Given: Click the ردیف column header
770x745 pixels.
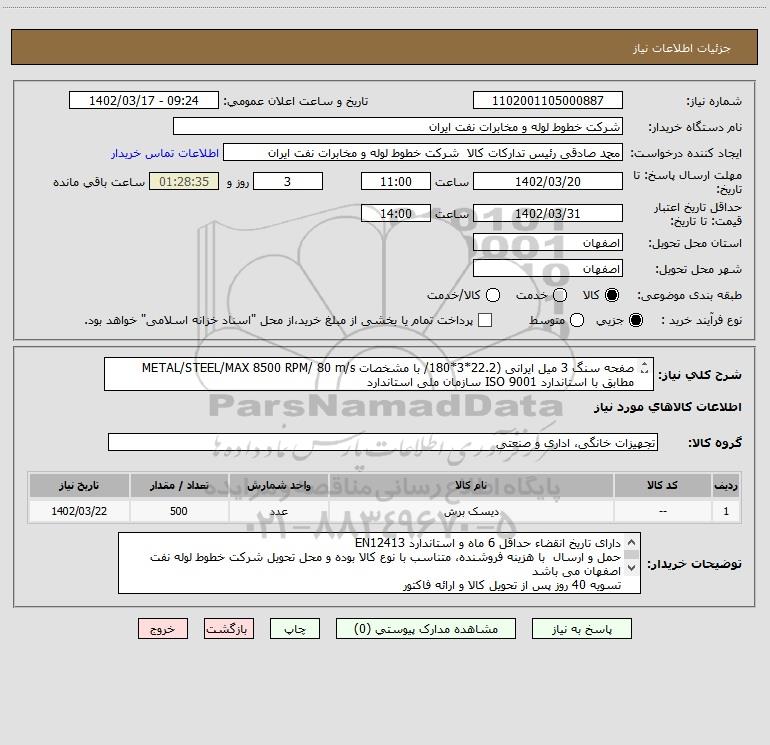Looking at the screenshot, I should [726, 485].
